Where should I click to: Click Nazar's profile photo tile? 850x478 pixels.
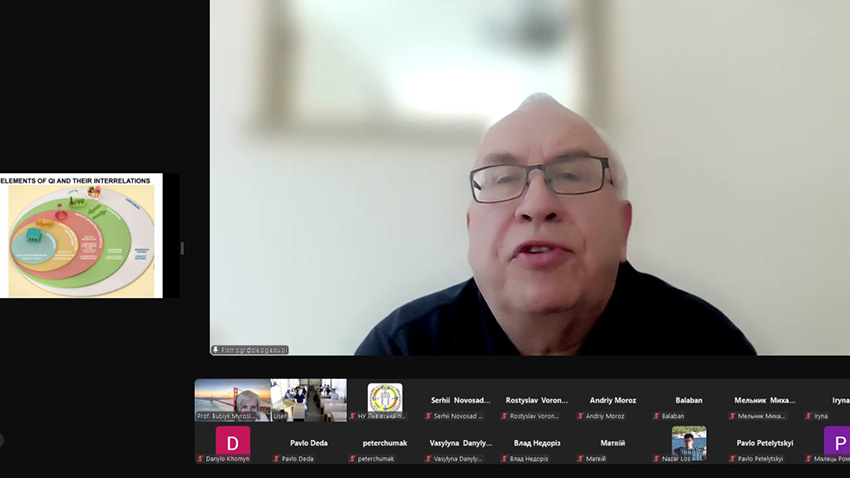[688, 441]
